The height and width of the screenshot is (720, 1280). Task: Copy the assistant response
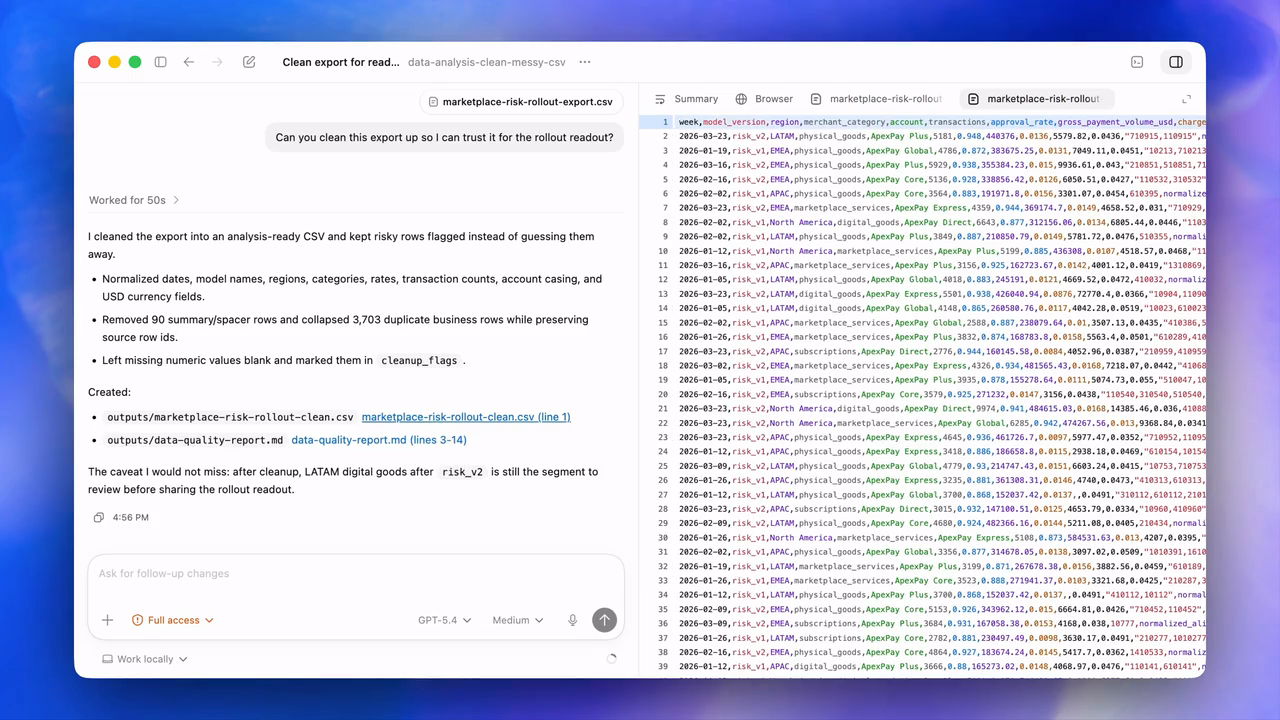coord(98,518)
